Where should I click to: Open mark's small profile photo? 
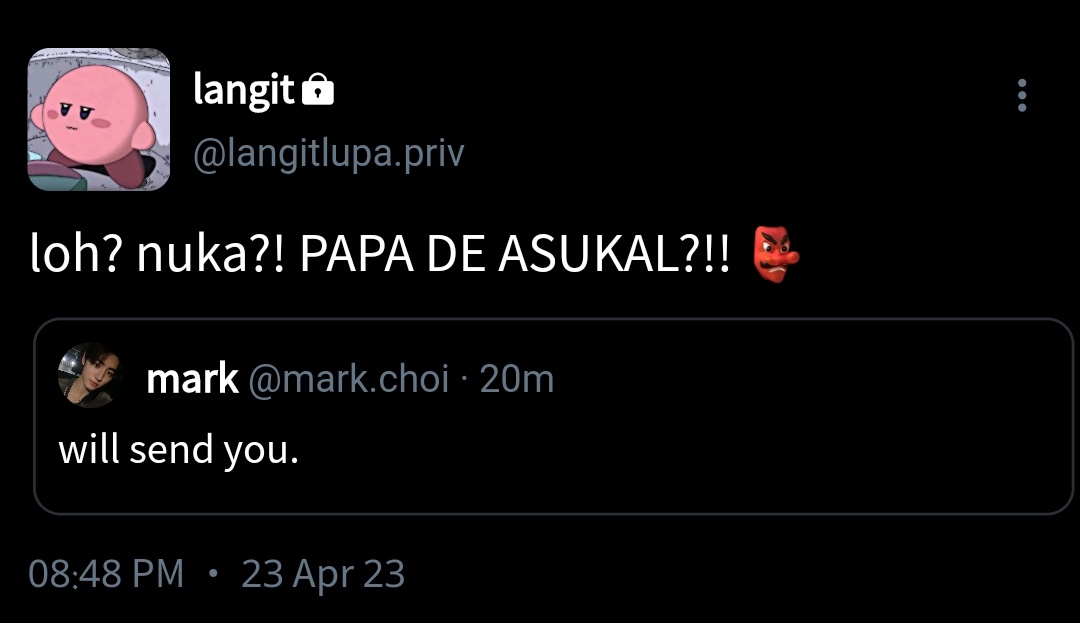click(x=90, y=375)
